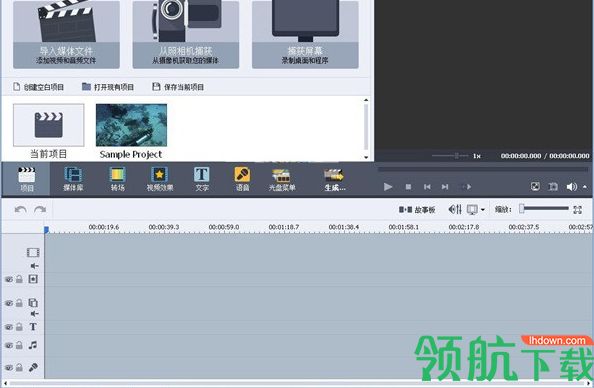Click the zoom-to-fit timeline icon
594x388 pixels.
577,210
